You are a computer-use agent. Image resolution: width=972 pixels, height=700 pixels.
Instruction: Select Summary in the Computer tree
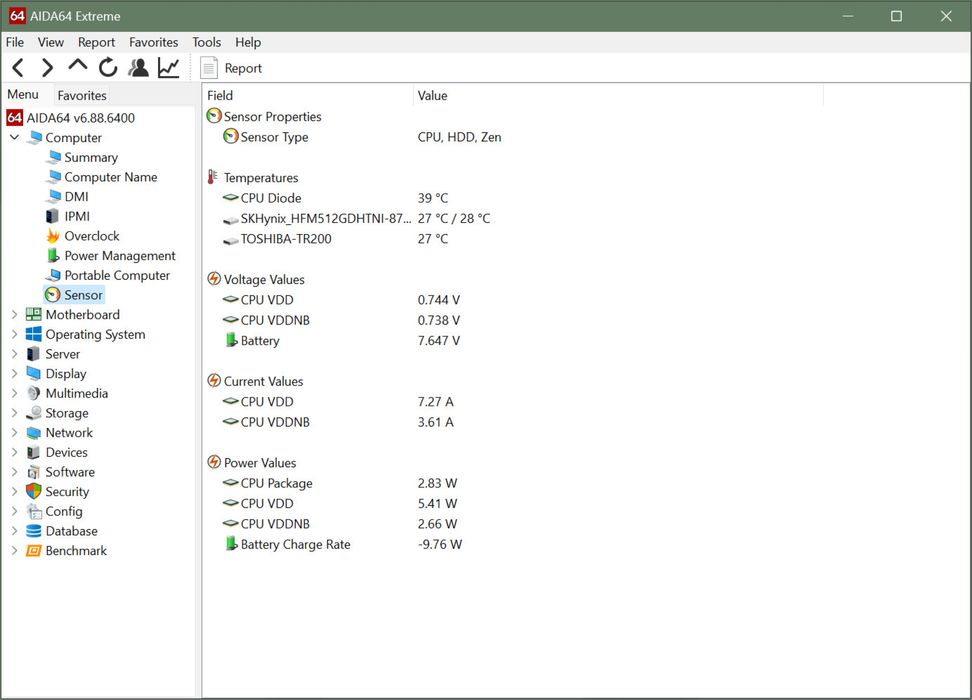[x=90, y=158]
